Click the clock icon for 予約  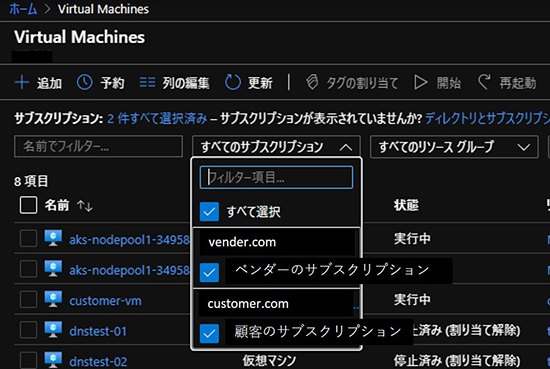point(85,83)
